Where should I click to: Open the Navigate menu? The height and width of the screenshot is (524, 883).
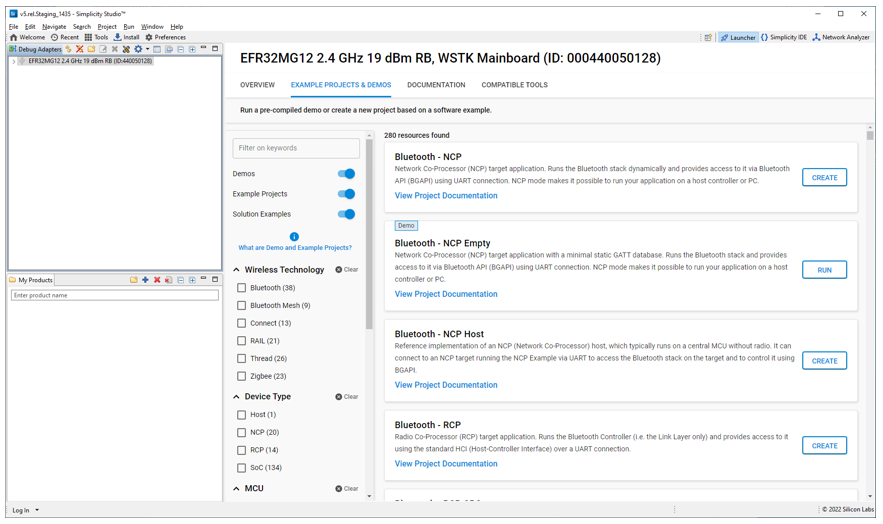[x=54, y=26]
